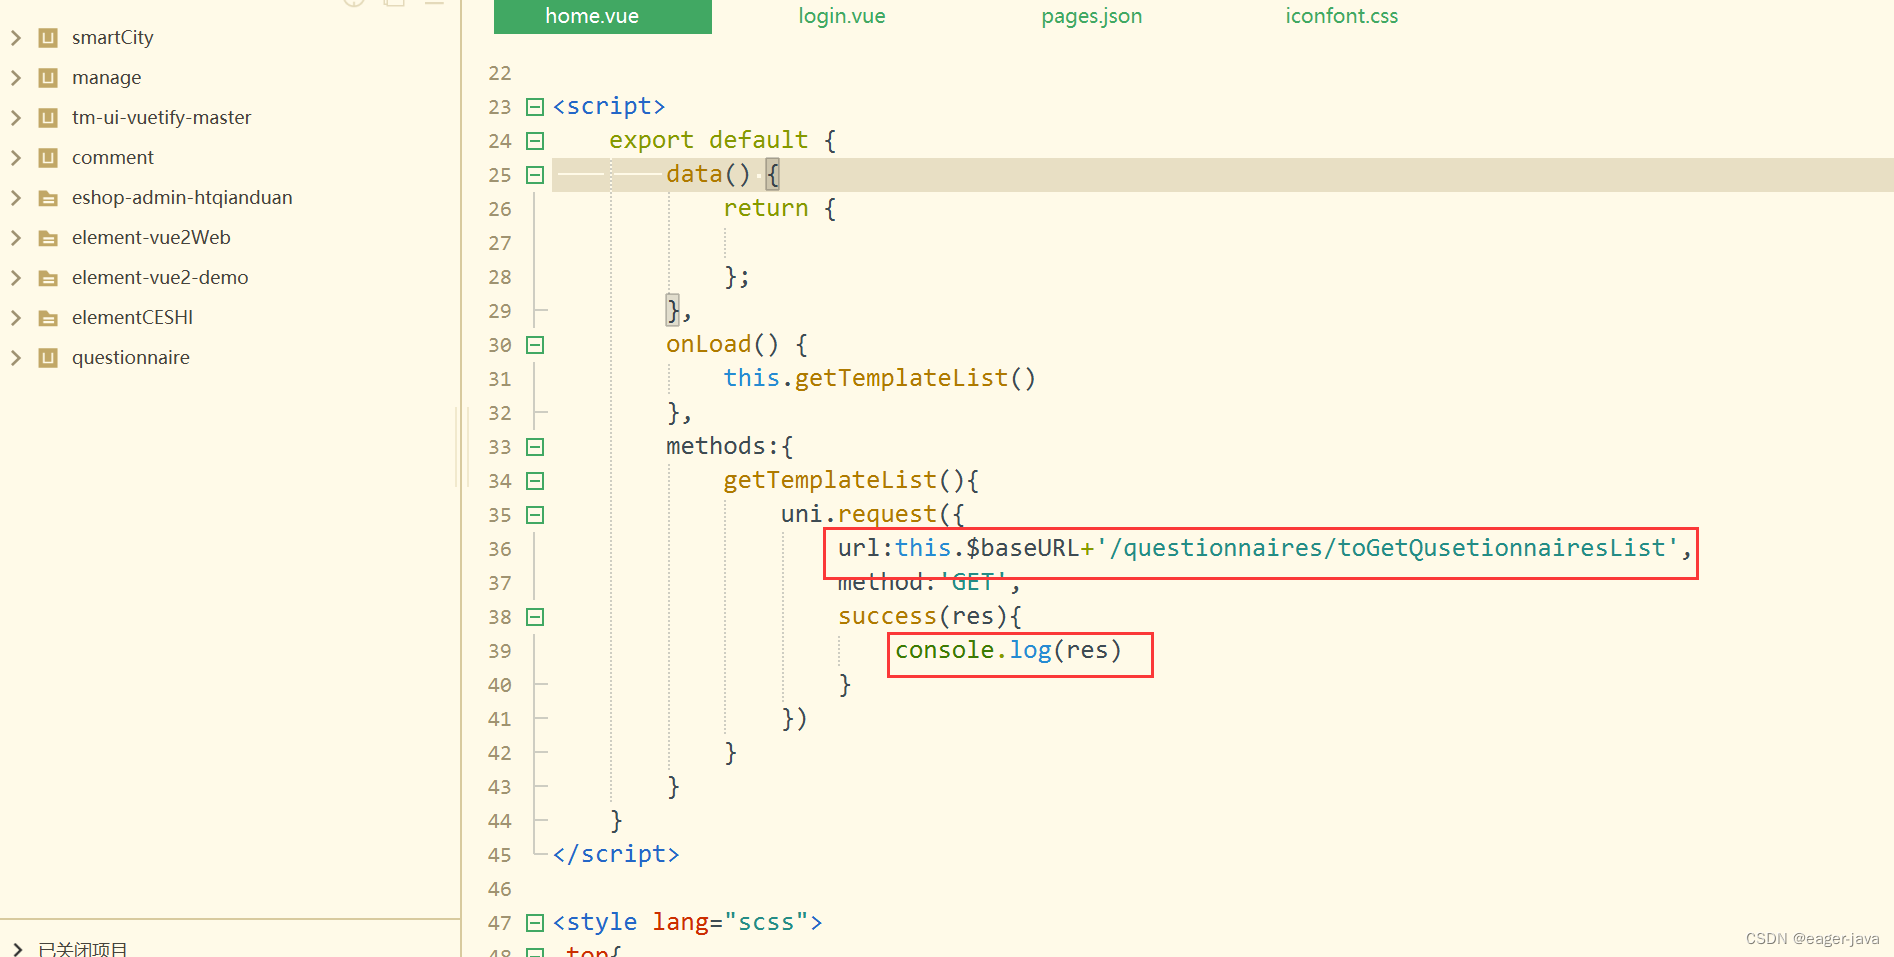Click the 'uni.request({' call
This screenshot has width=1894, height=957.
click(x=873, y=515)
